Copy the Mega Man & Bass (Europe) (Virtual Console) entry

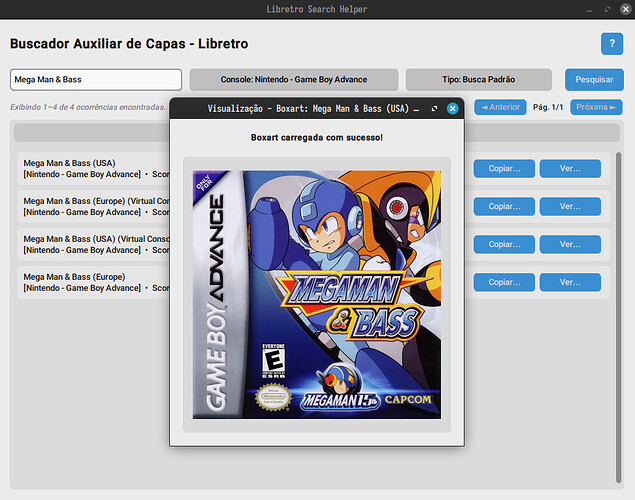point(504,206)
